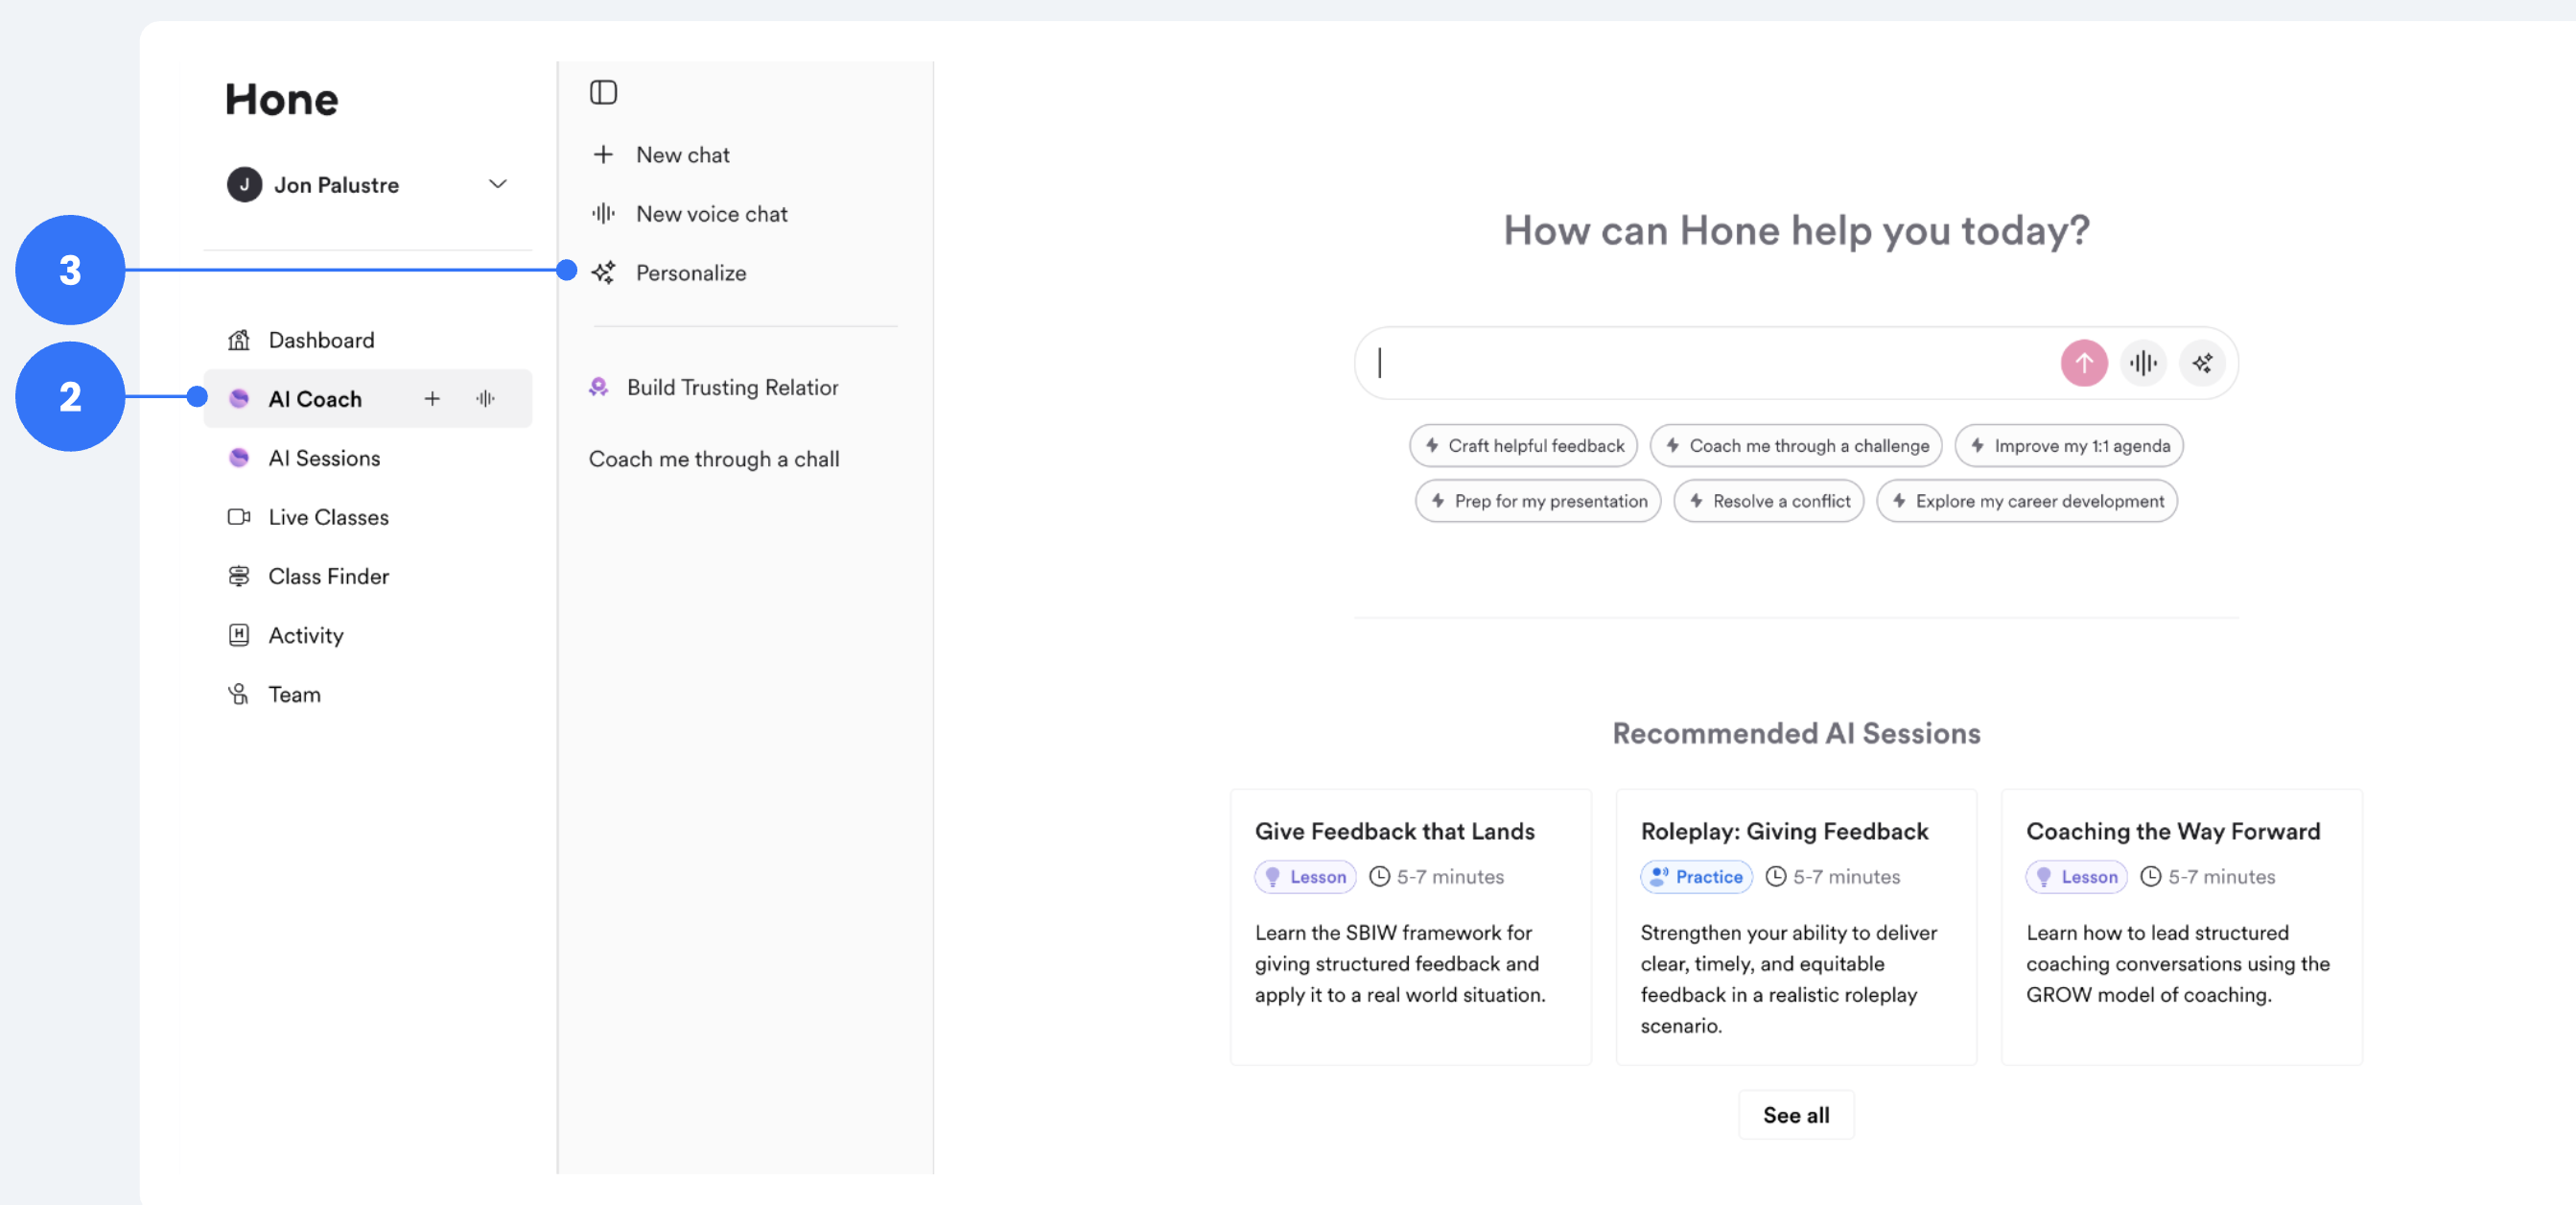Select the Craft helpful feedback suggestion chip
2576x1205 pixels.
click(x=1523, y=446)
